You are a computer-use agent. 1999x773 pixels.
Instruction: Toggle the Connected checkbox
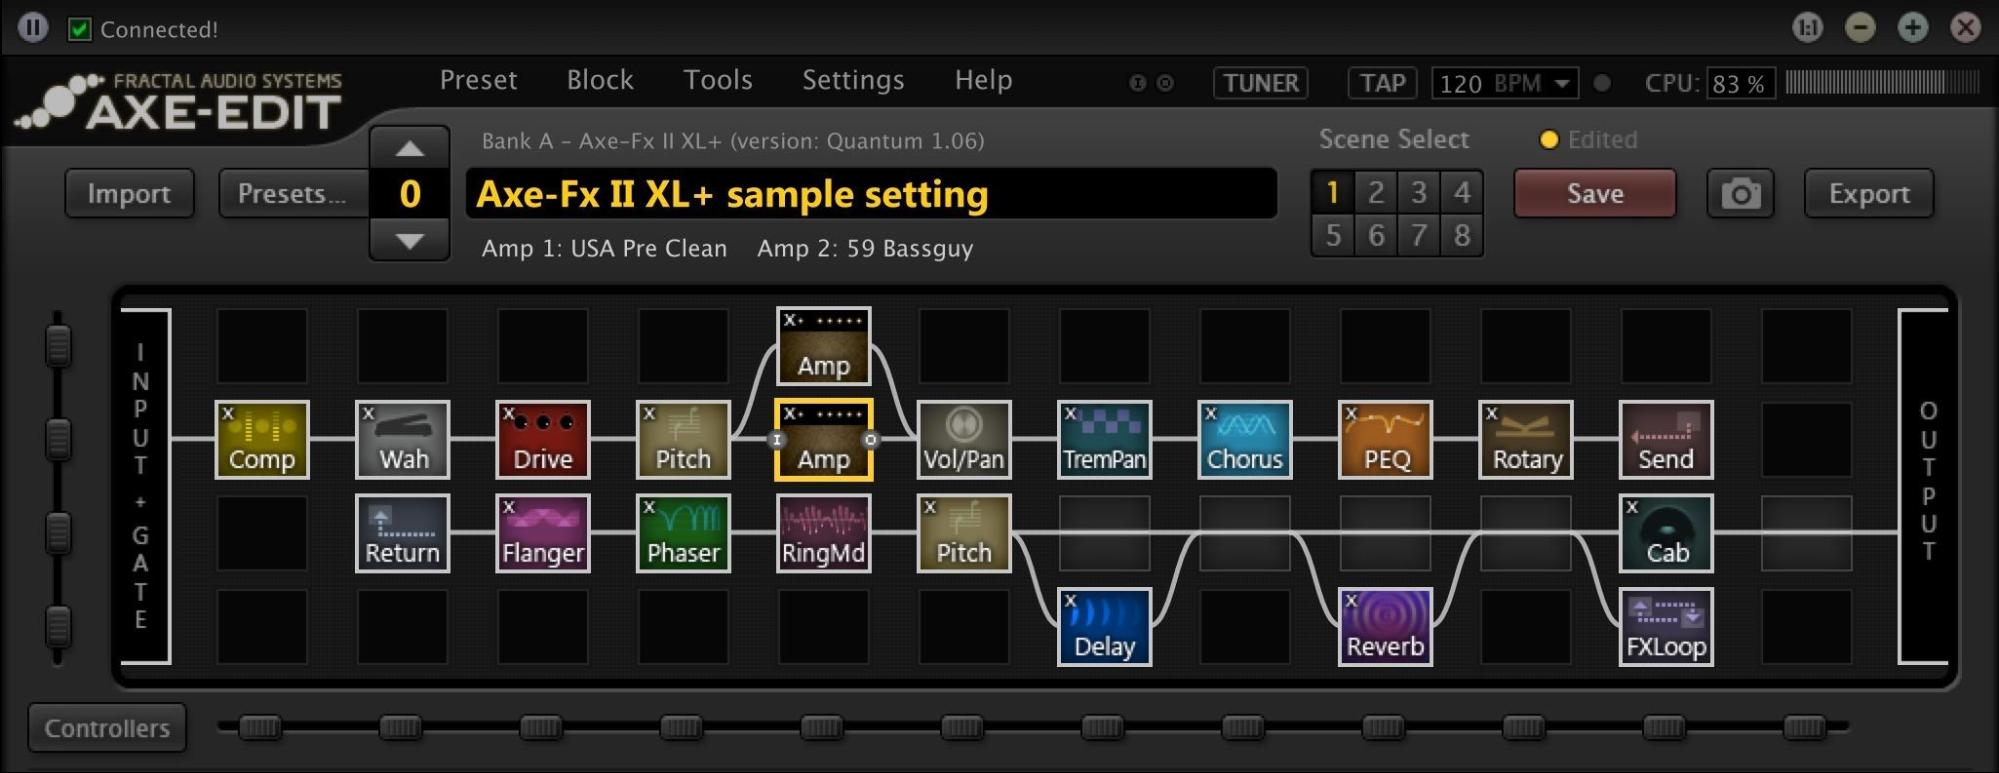[79, 29]
